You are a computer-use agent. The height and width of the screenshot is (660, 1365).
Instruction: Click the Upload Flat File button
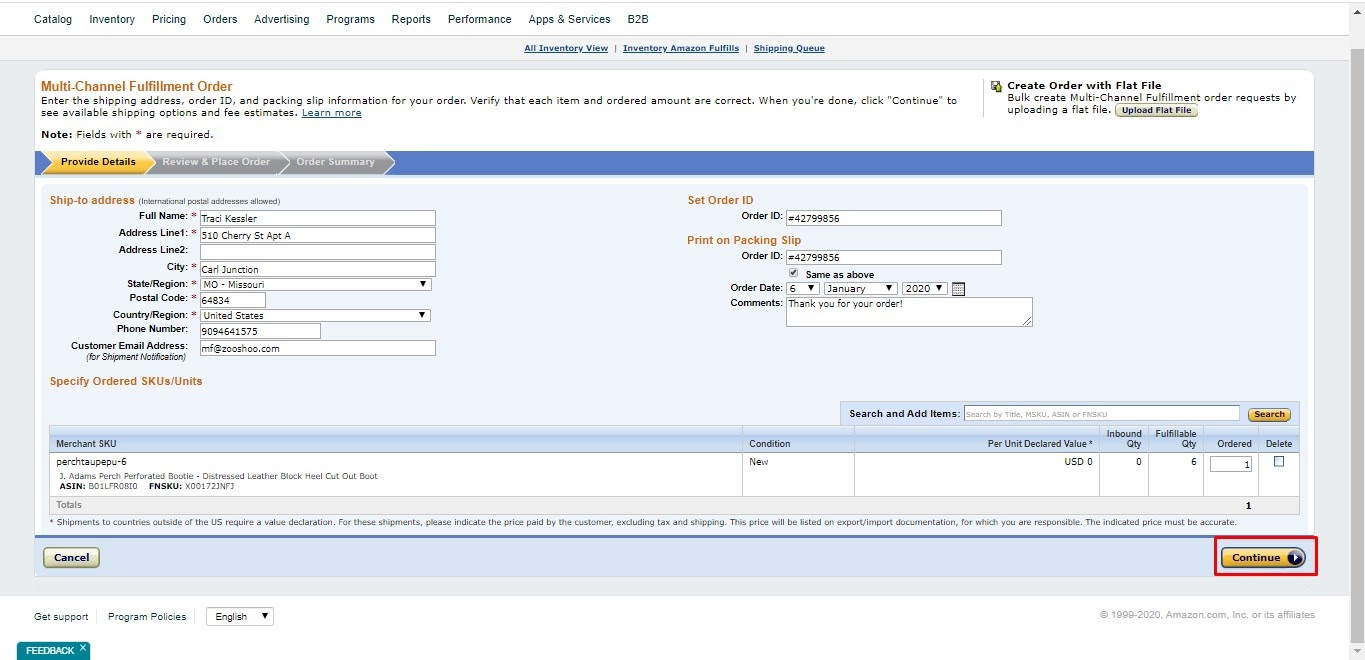pos(1156,111)
